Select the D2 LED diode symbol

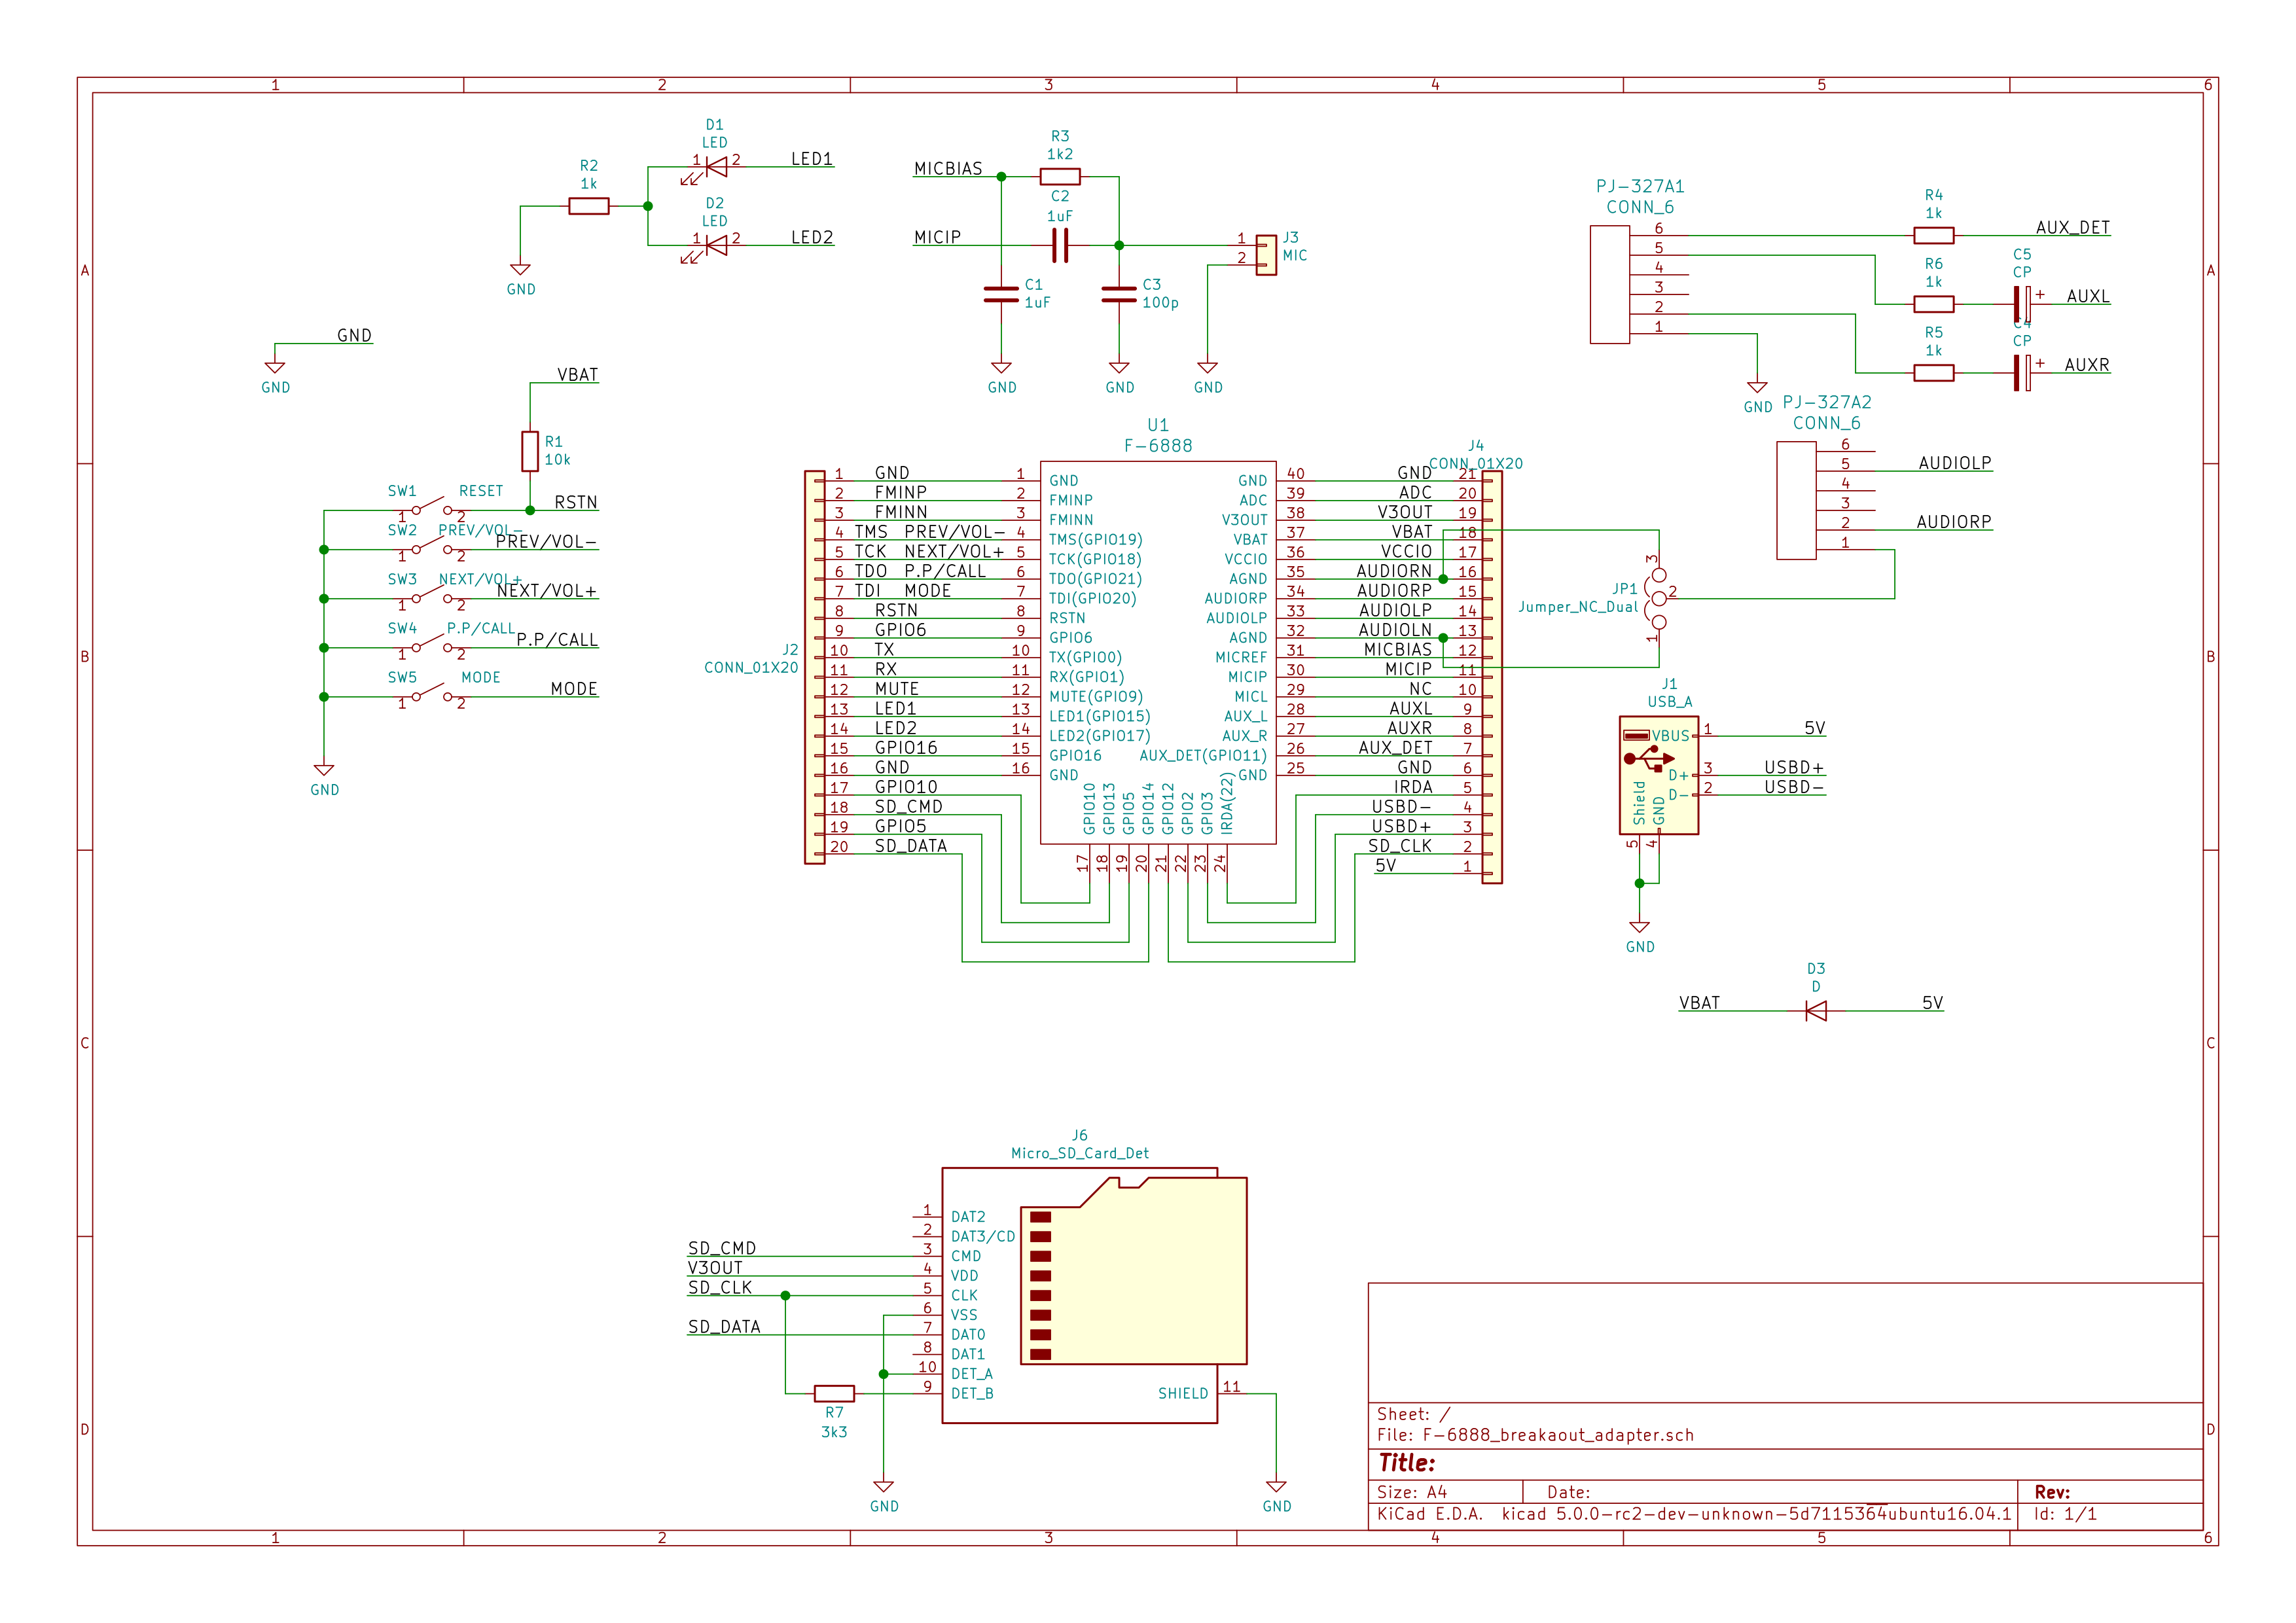click(716, 245)
